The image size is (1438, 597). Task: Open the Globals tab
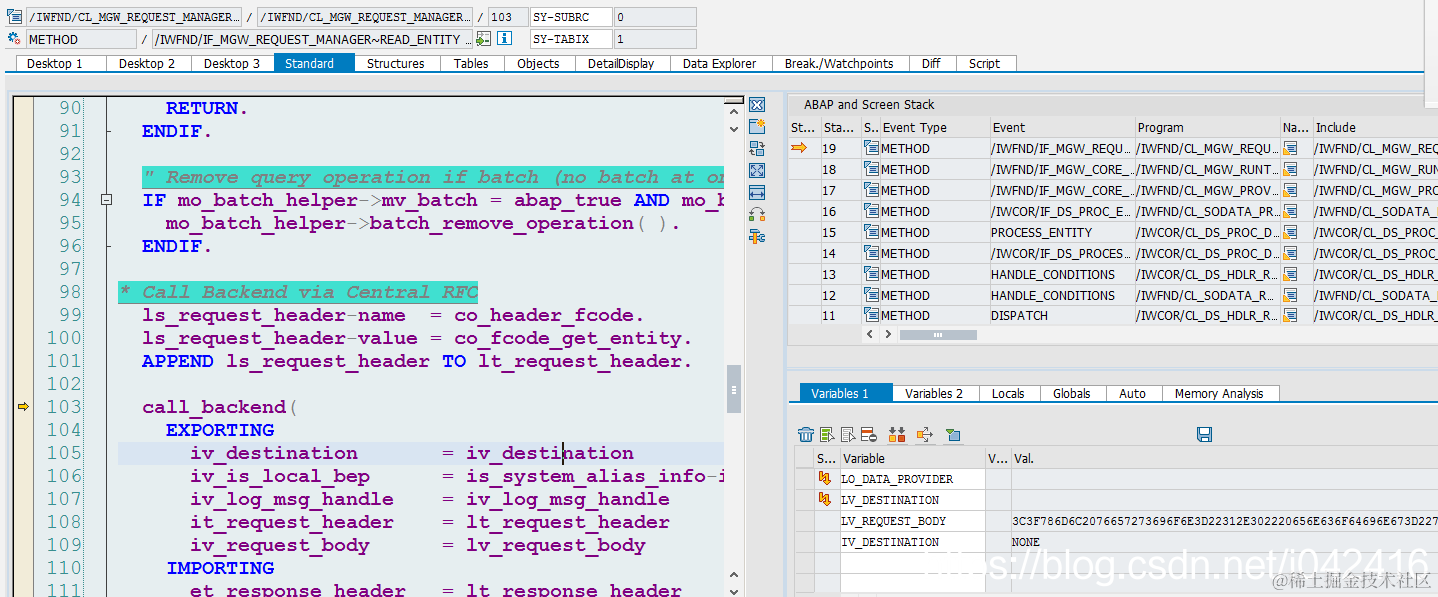point(1071,393)
